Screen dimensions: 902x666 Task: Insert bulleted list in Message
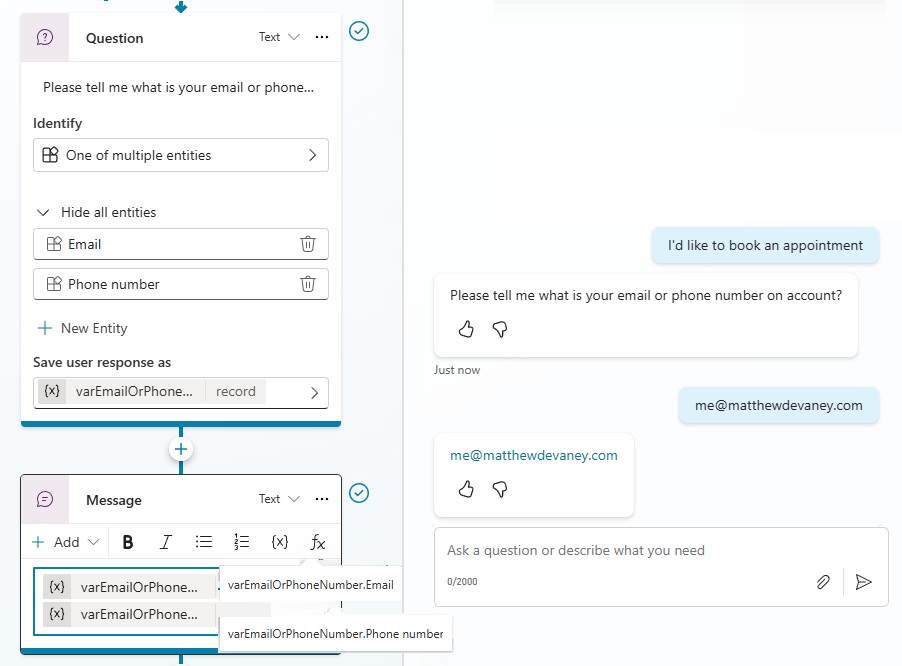204,542
